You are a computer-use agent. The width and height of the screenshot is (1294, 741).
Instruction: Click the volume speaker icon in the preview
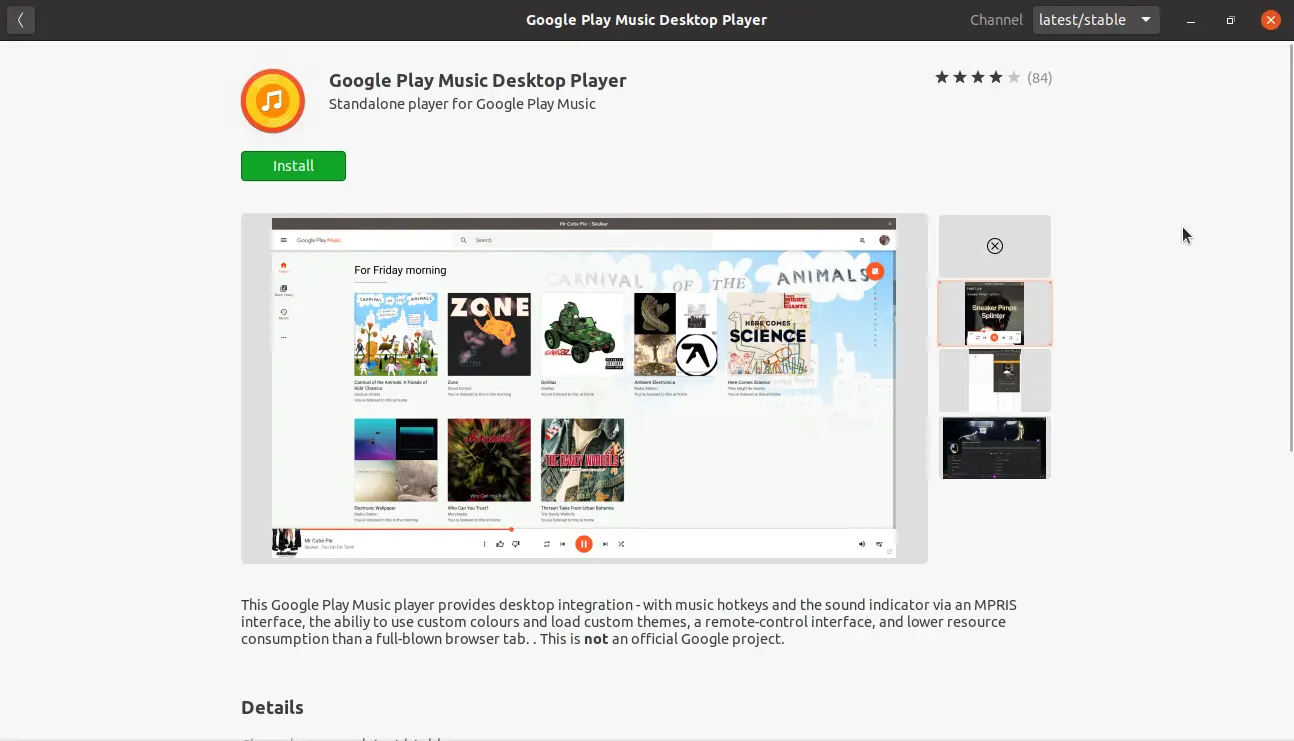tap(862, 544)
